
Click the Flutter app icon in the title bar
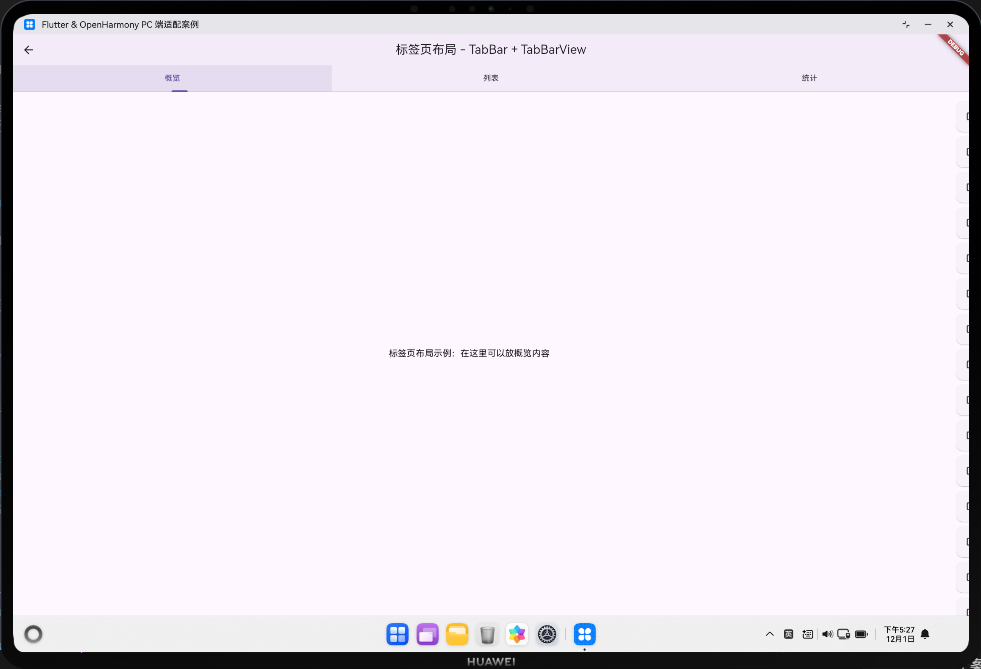click(x=28, y=24)
